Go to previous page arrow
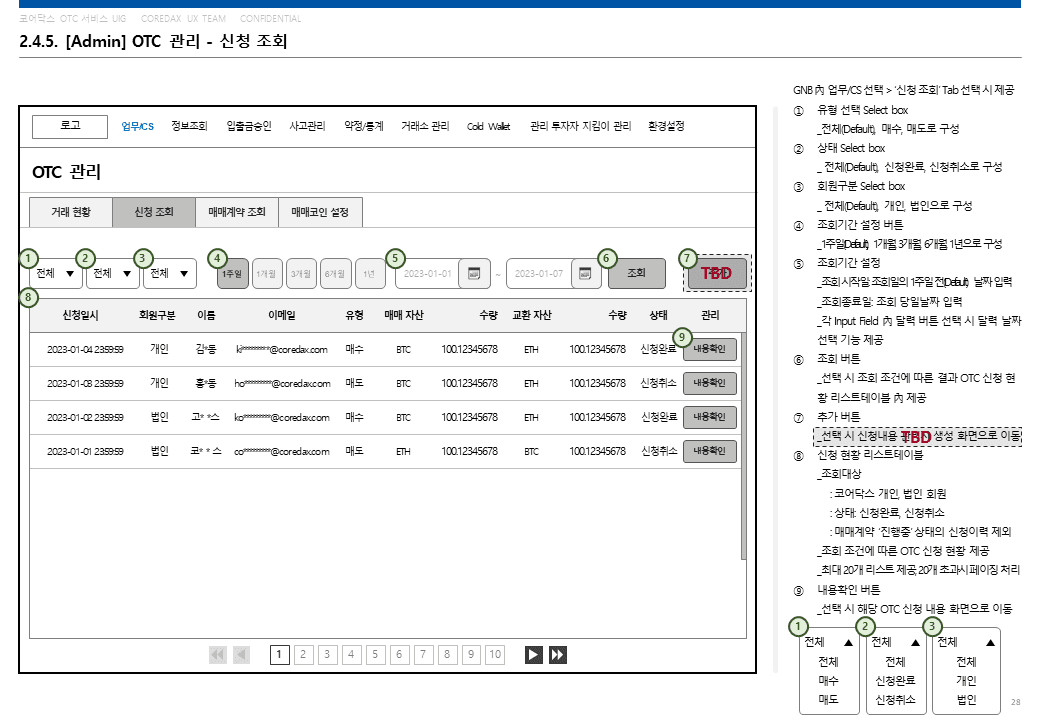The image size is (1040, 720). (x=241, y=655)
